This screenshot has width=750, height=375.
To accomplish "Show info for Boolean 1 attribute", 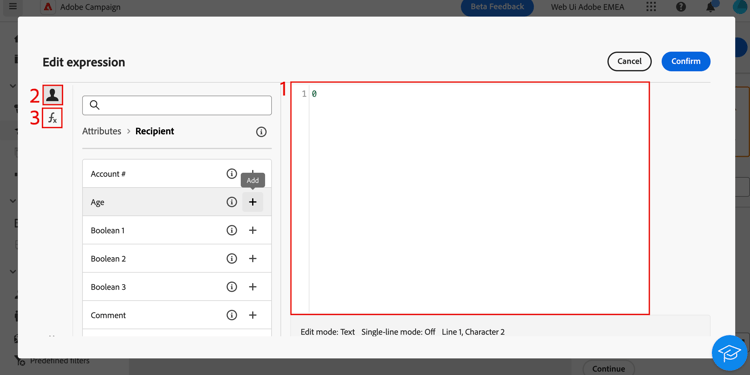I will click(x=232, y=231).
